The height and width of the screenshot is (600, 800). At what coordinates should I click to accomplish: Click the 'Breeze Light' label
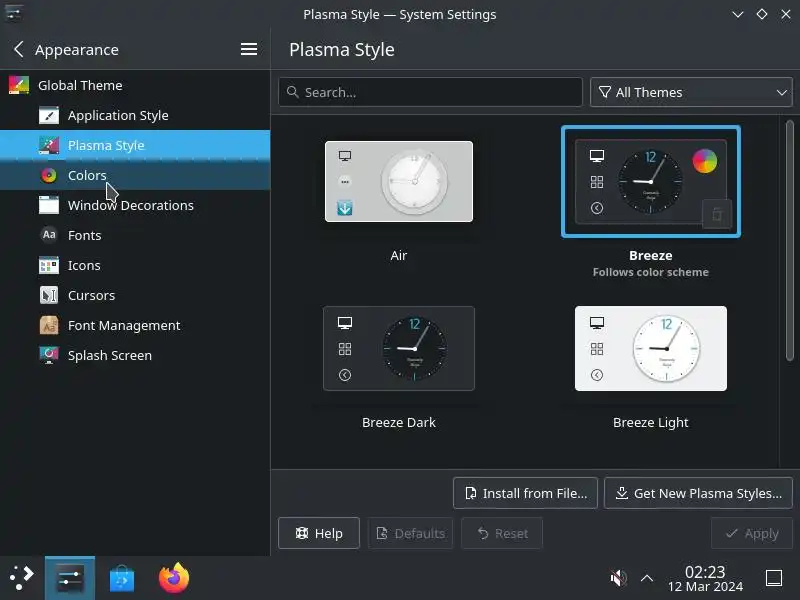(x=651, y=422)
